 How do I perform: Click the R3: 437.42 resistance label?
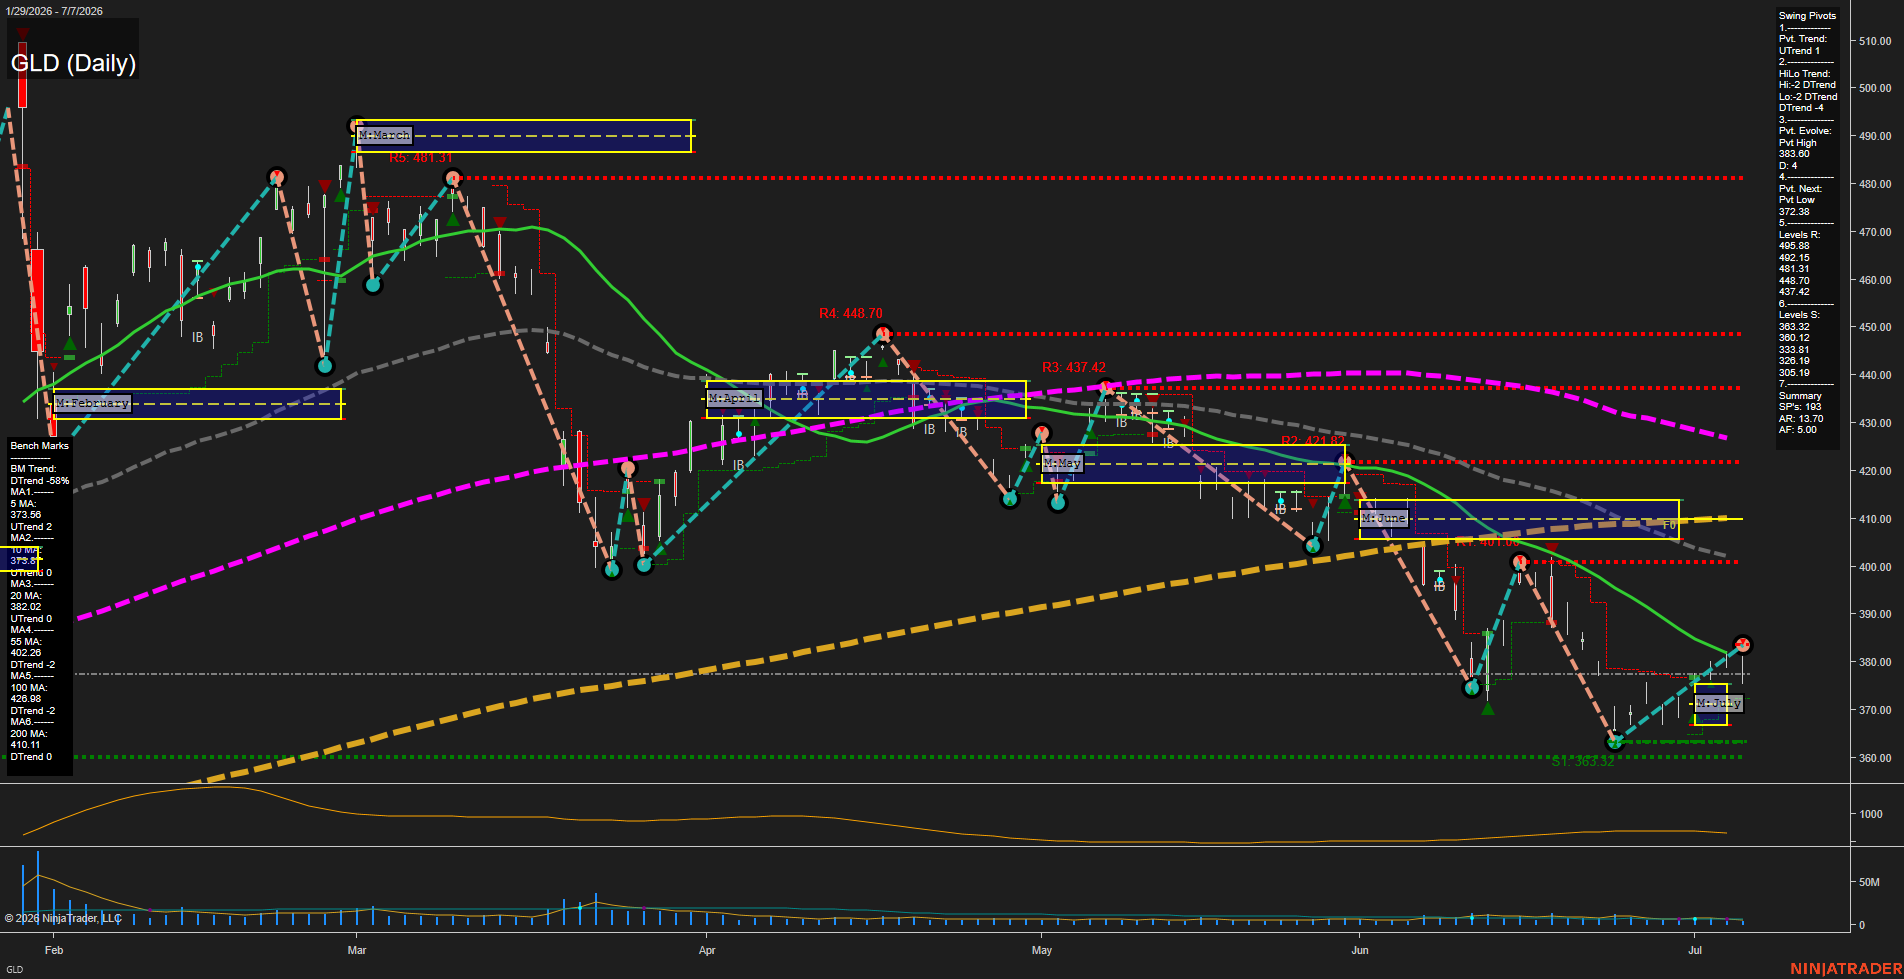pos(1074,367)
